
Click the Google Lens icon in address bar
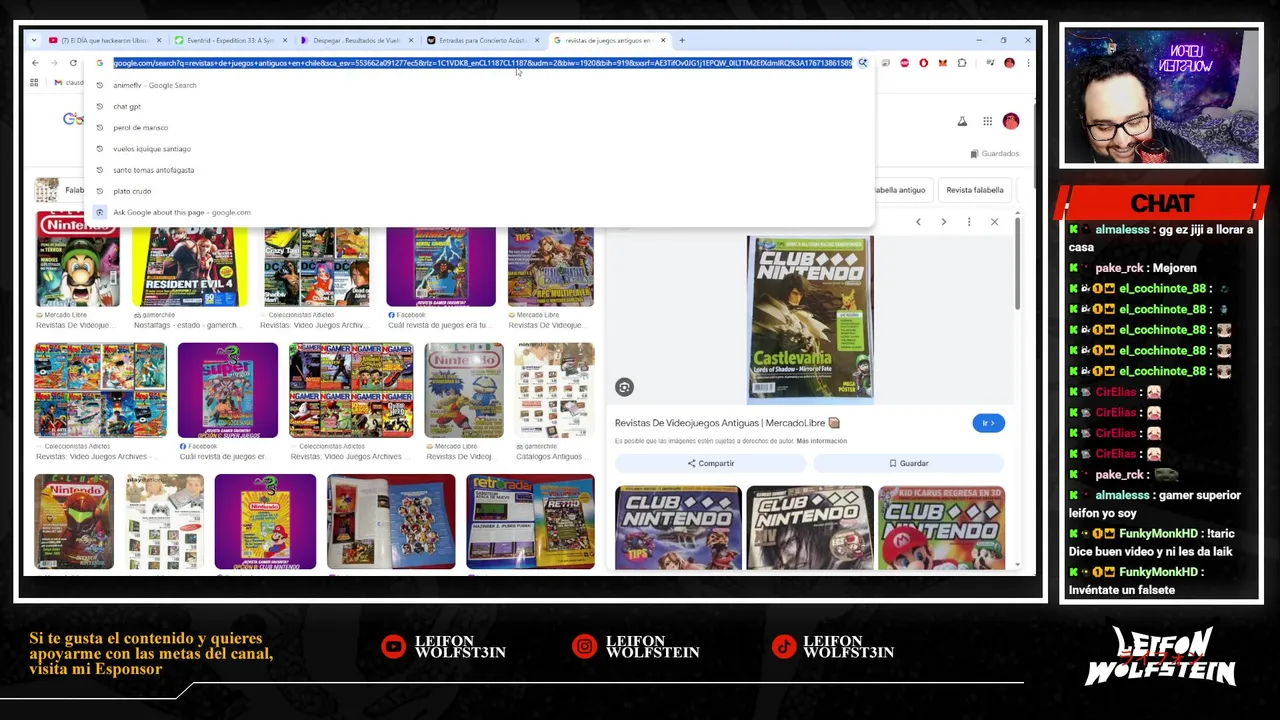click(x=862, y=63)
